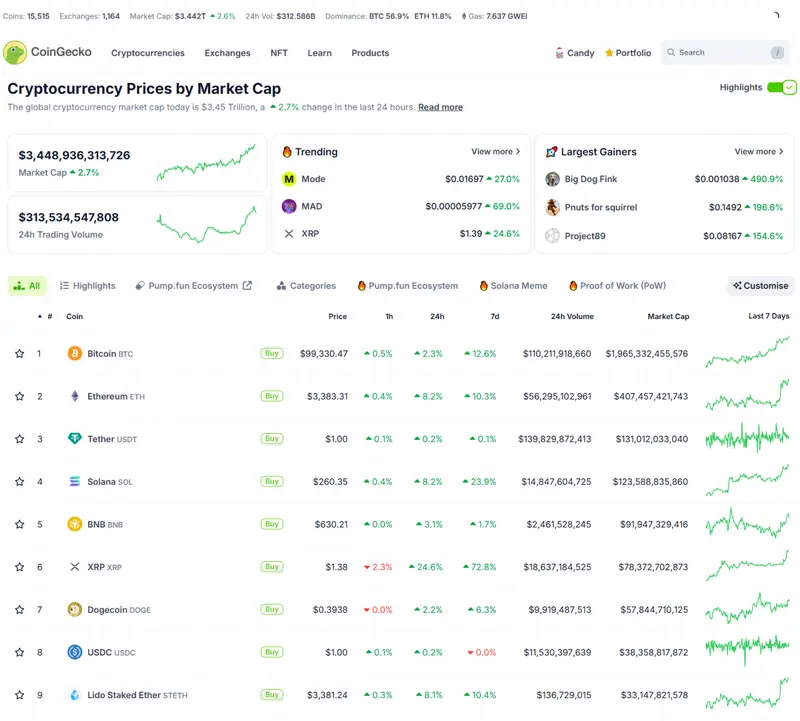Click the Bitcoin coin icon

(x=74, y=353)
